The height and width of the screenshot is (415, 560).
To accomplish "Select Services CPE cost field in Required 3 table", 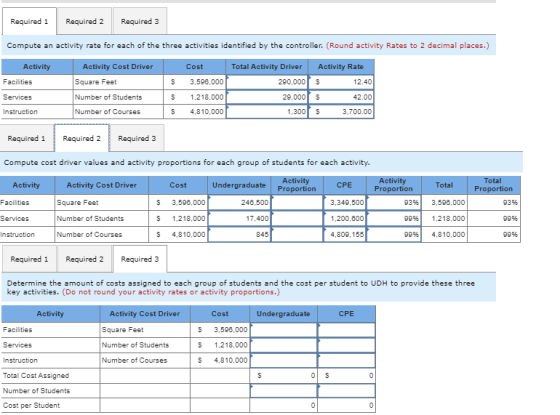I will pos(346,345).
